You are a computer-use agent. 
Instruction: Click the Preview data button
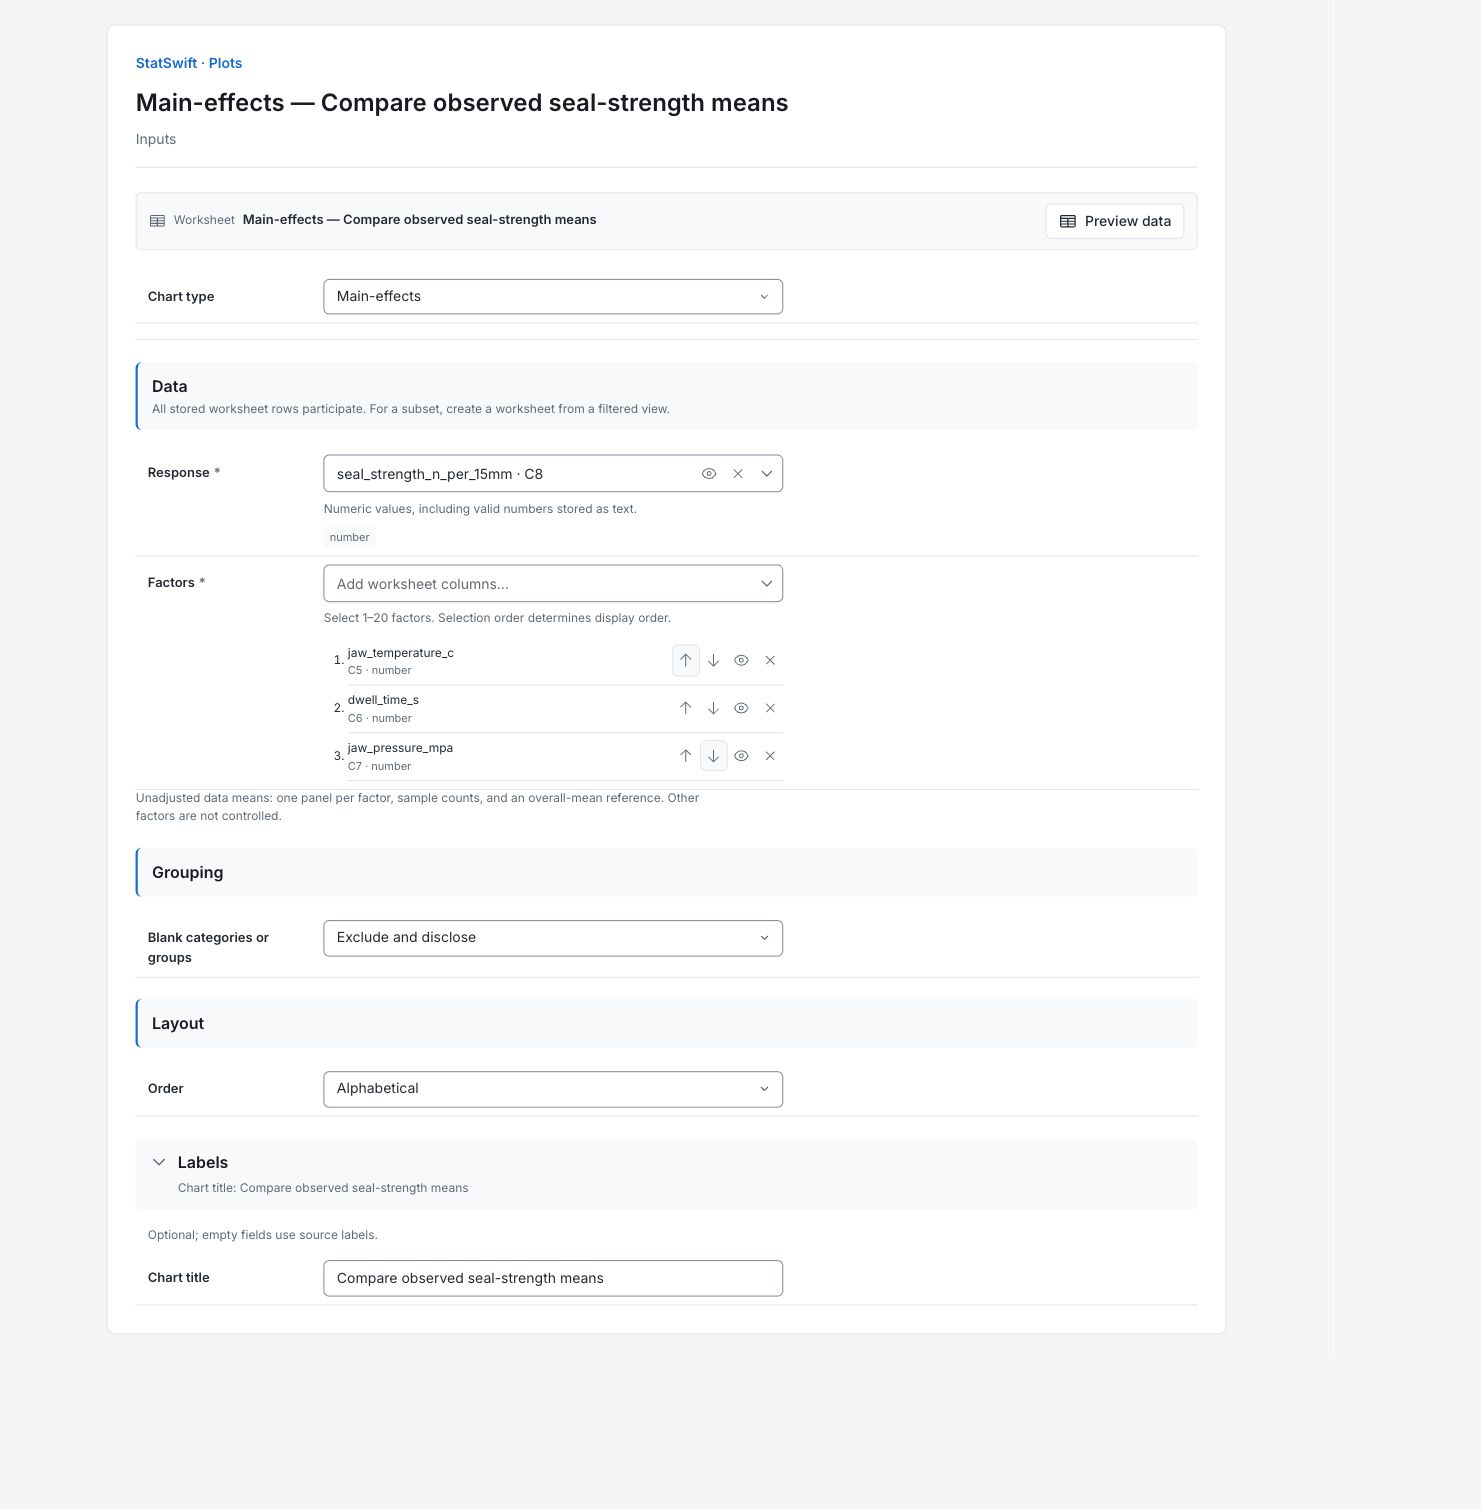pos(1115,221)
